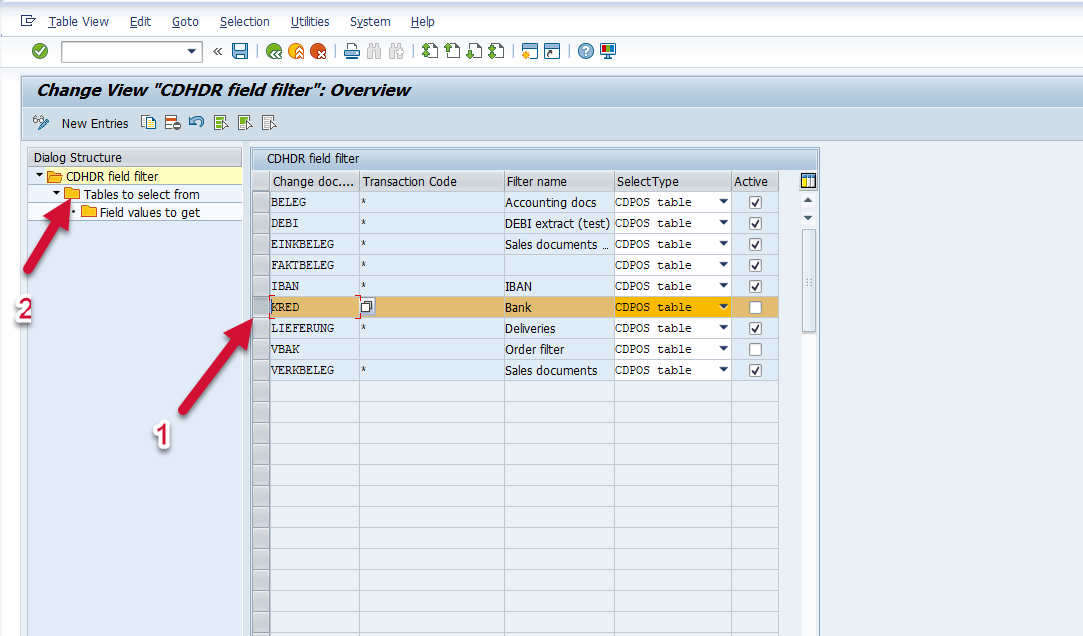Click the Save diskette icon
The image size is (1083, 636).
point(240,51)
